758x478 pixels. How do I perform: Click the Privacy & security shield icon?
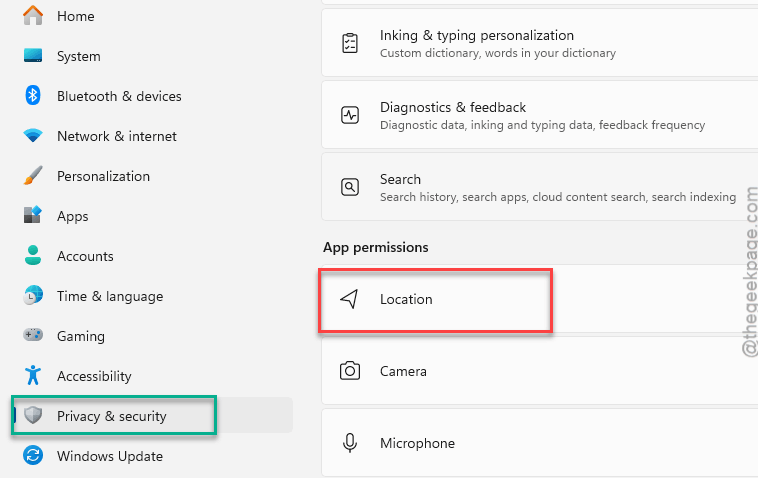[33, 415]
